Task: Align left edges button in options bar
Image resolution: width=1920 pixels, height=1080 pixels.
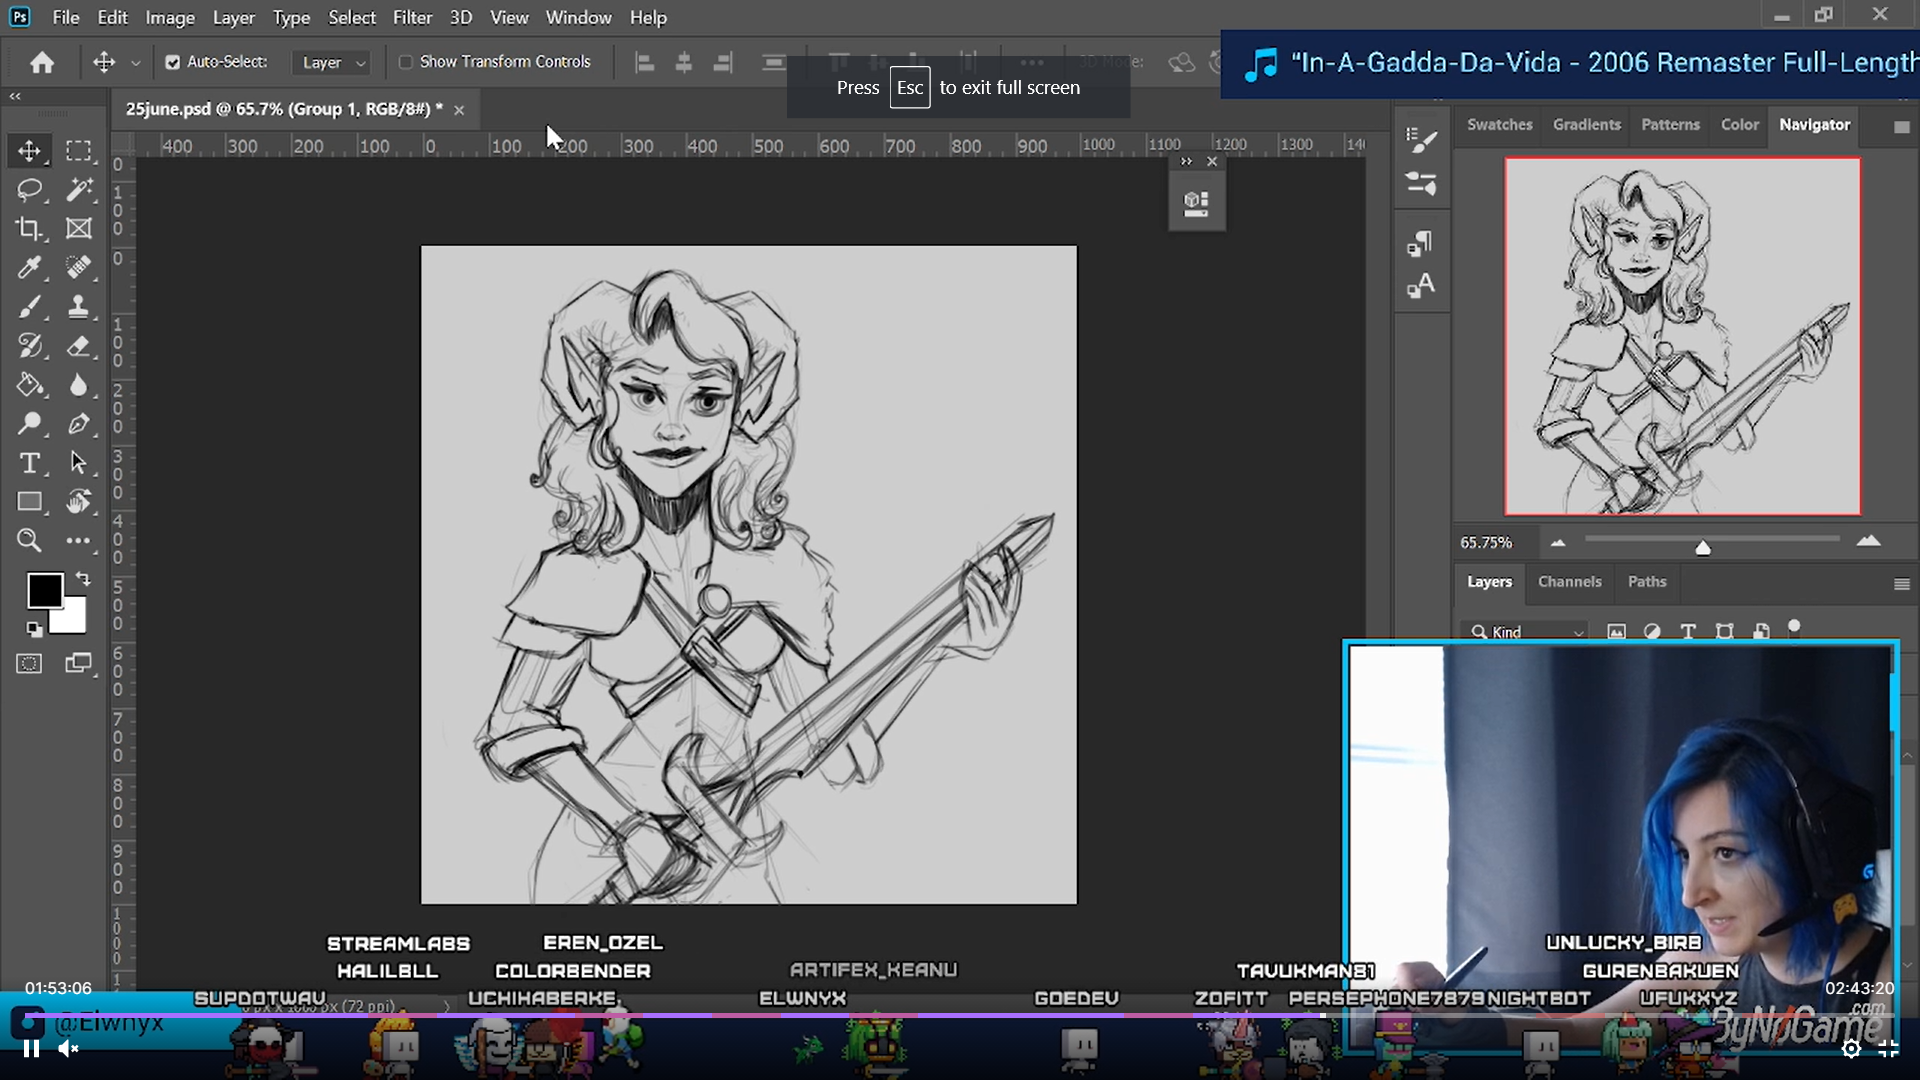Action: 645,63
